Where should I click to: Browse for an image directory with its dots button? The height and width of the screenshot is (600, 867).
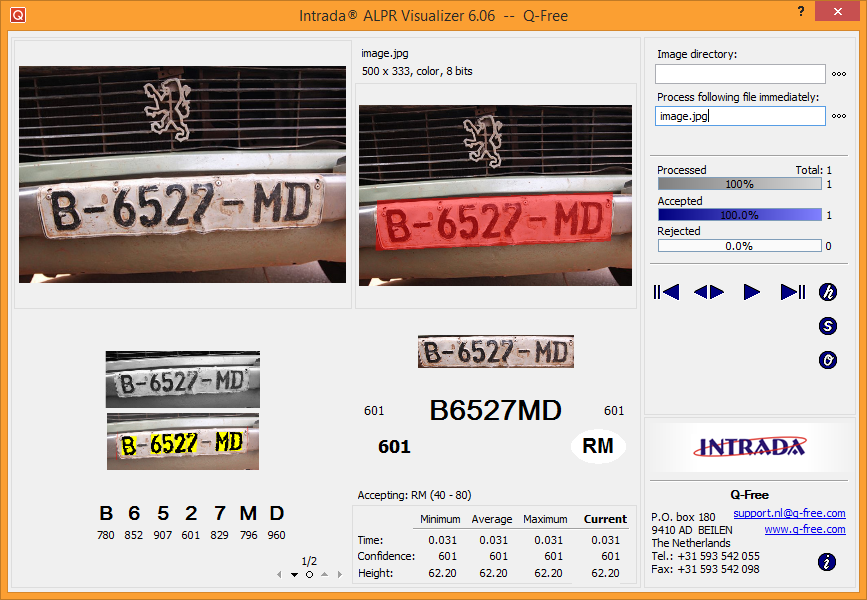tap(839, 74)
